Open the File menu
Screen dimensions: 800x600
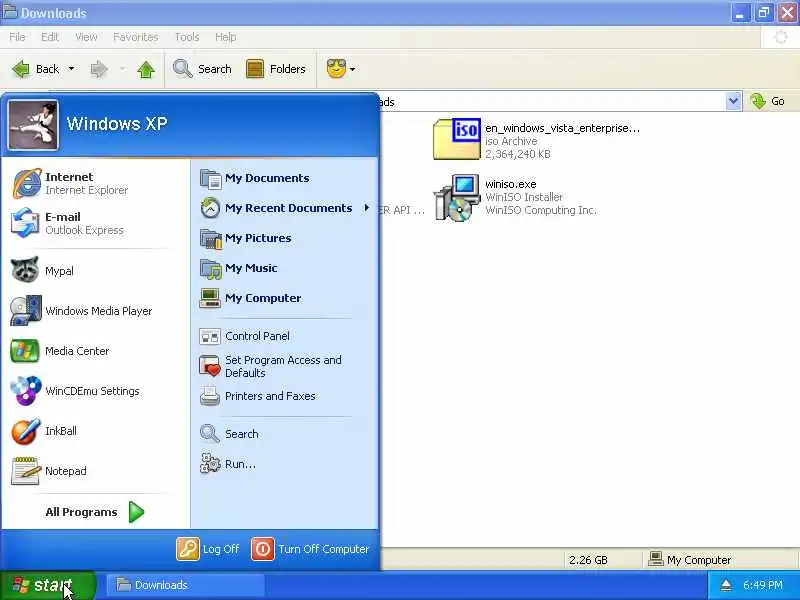click(x=17, y=37)
